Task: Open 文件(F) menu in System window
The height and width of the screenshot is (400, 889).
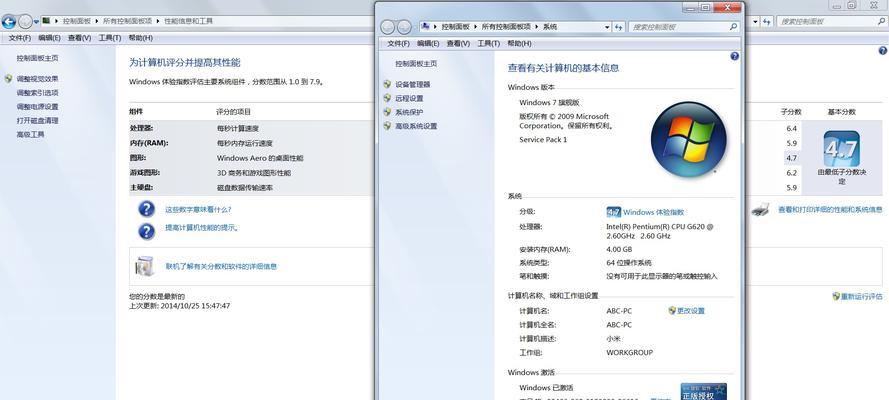Action: tap(398, 43)
